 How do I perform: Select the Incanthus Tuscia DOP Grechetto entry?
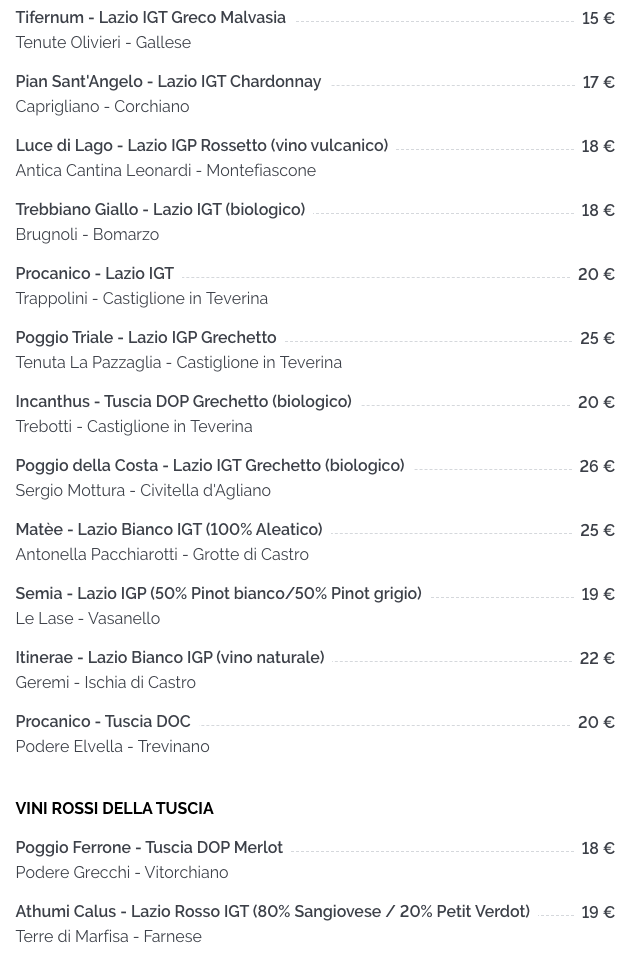coord(183,401)
